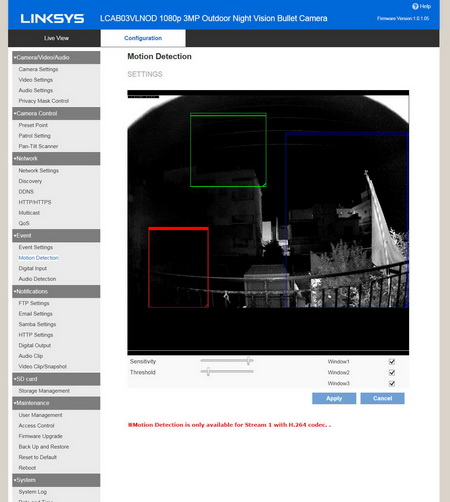450x502 pixels.
Task: Cancel the motion detection changes
Action: pos(382,398)
